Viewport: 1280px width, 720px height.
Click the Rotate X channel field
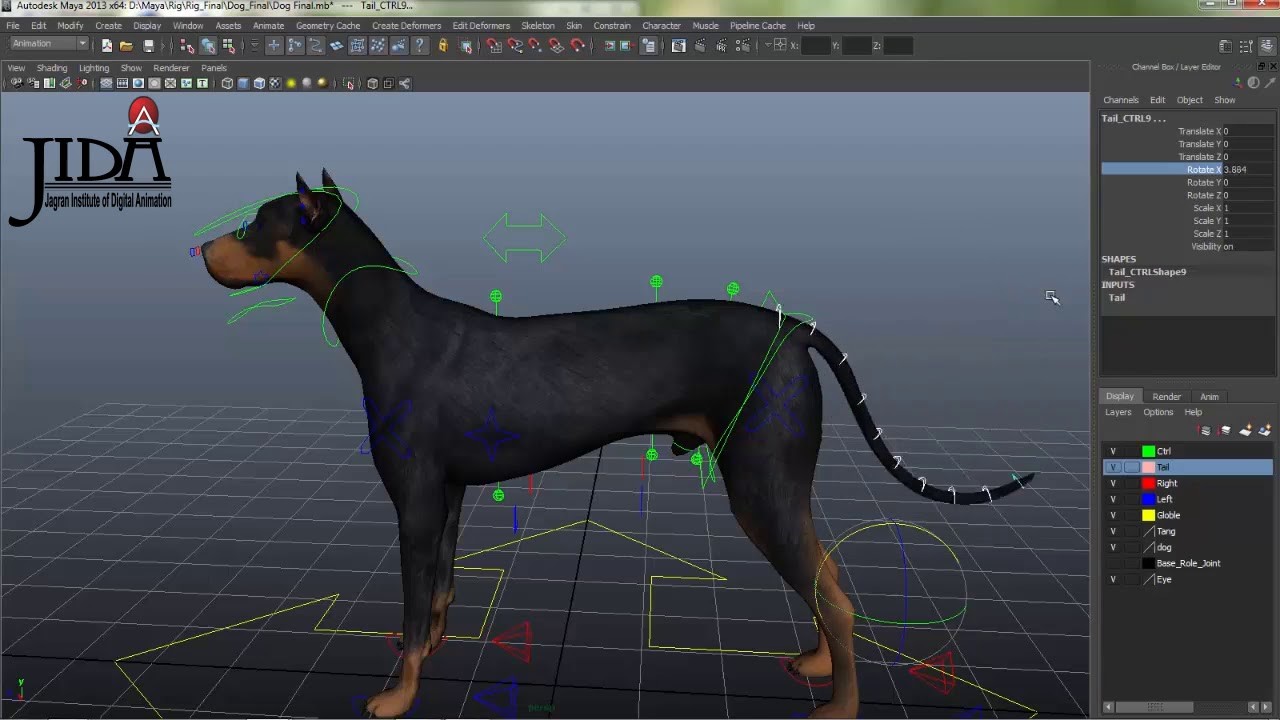click(1234, 169)
